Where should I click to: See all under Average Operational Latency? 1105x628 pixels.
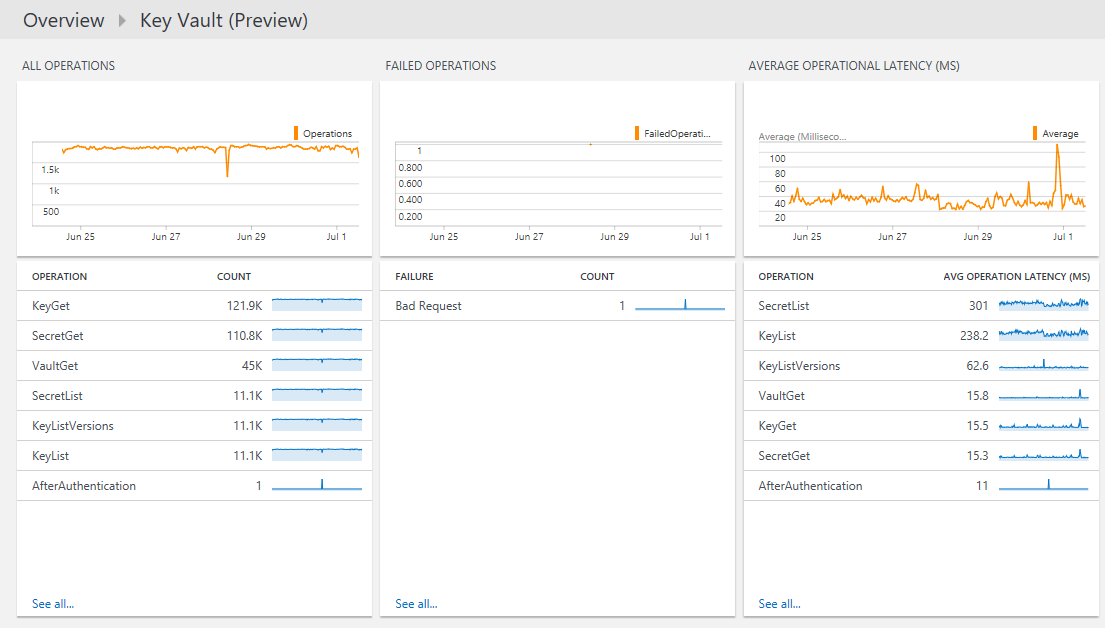[x=779, y=604]
